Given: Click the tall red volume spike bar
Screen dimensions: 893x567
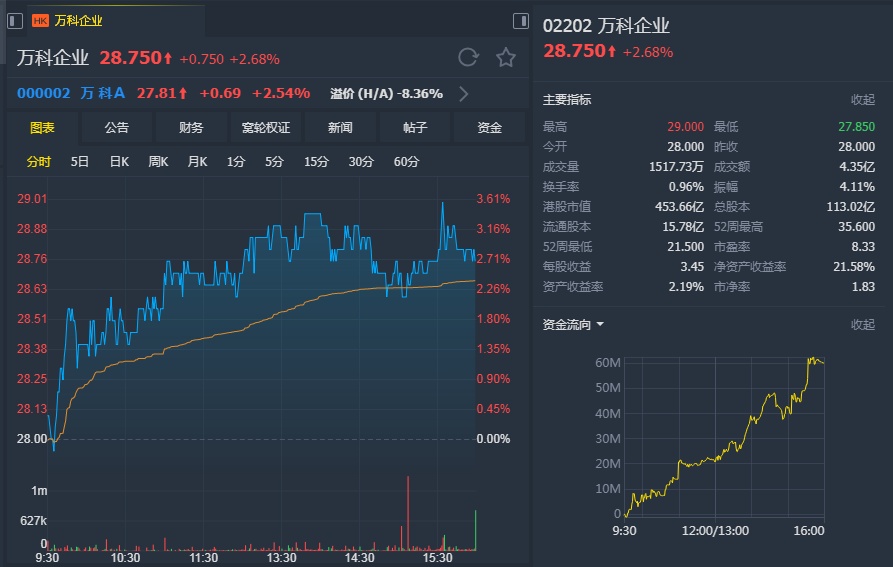Looking at the screenshot, I should [x=408, y=512].
